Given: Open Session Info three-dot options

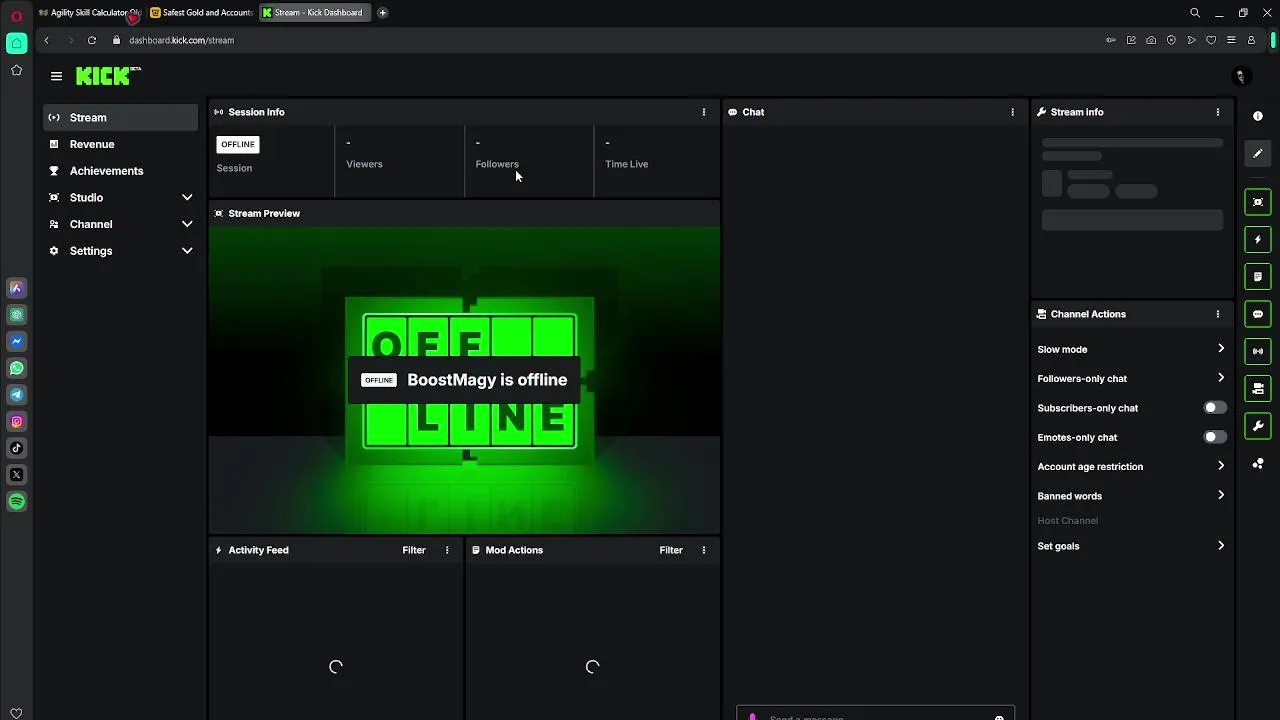Looking at the screenshot, I should coord(704,112).
